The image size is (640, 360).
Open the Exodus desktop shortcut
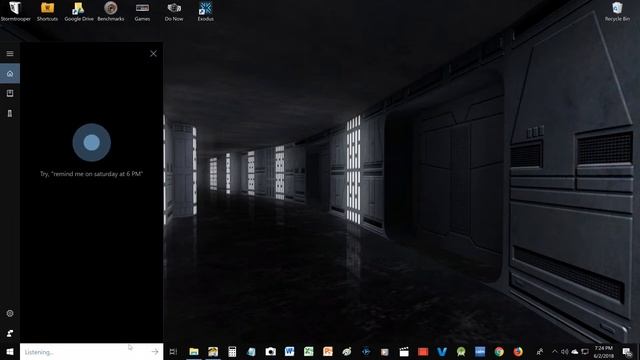click(205, 11)
